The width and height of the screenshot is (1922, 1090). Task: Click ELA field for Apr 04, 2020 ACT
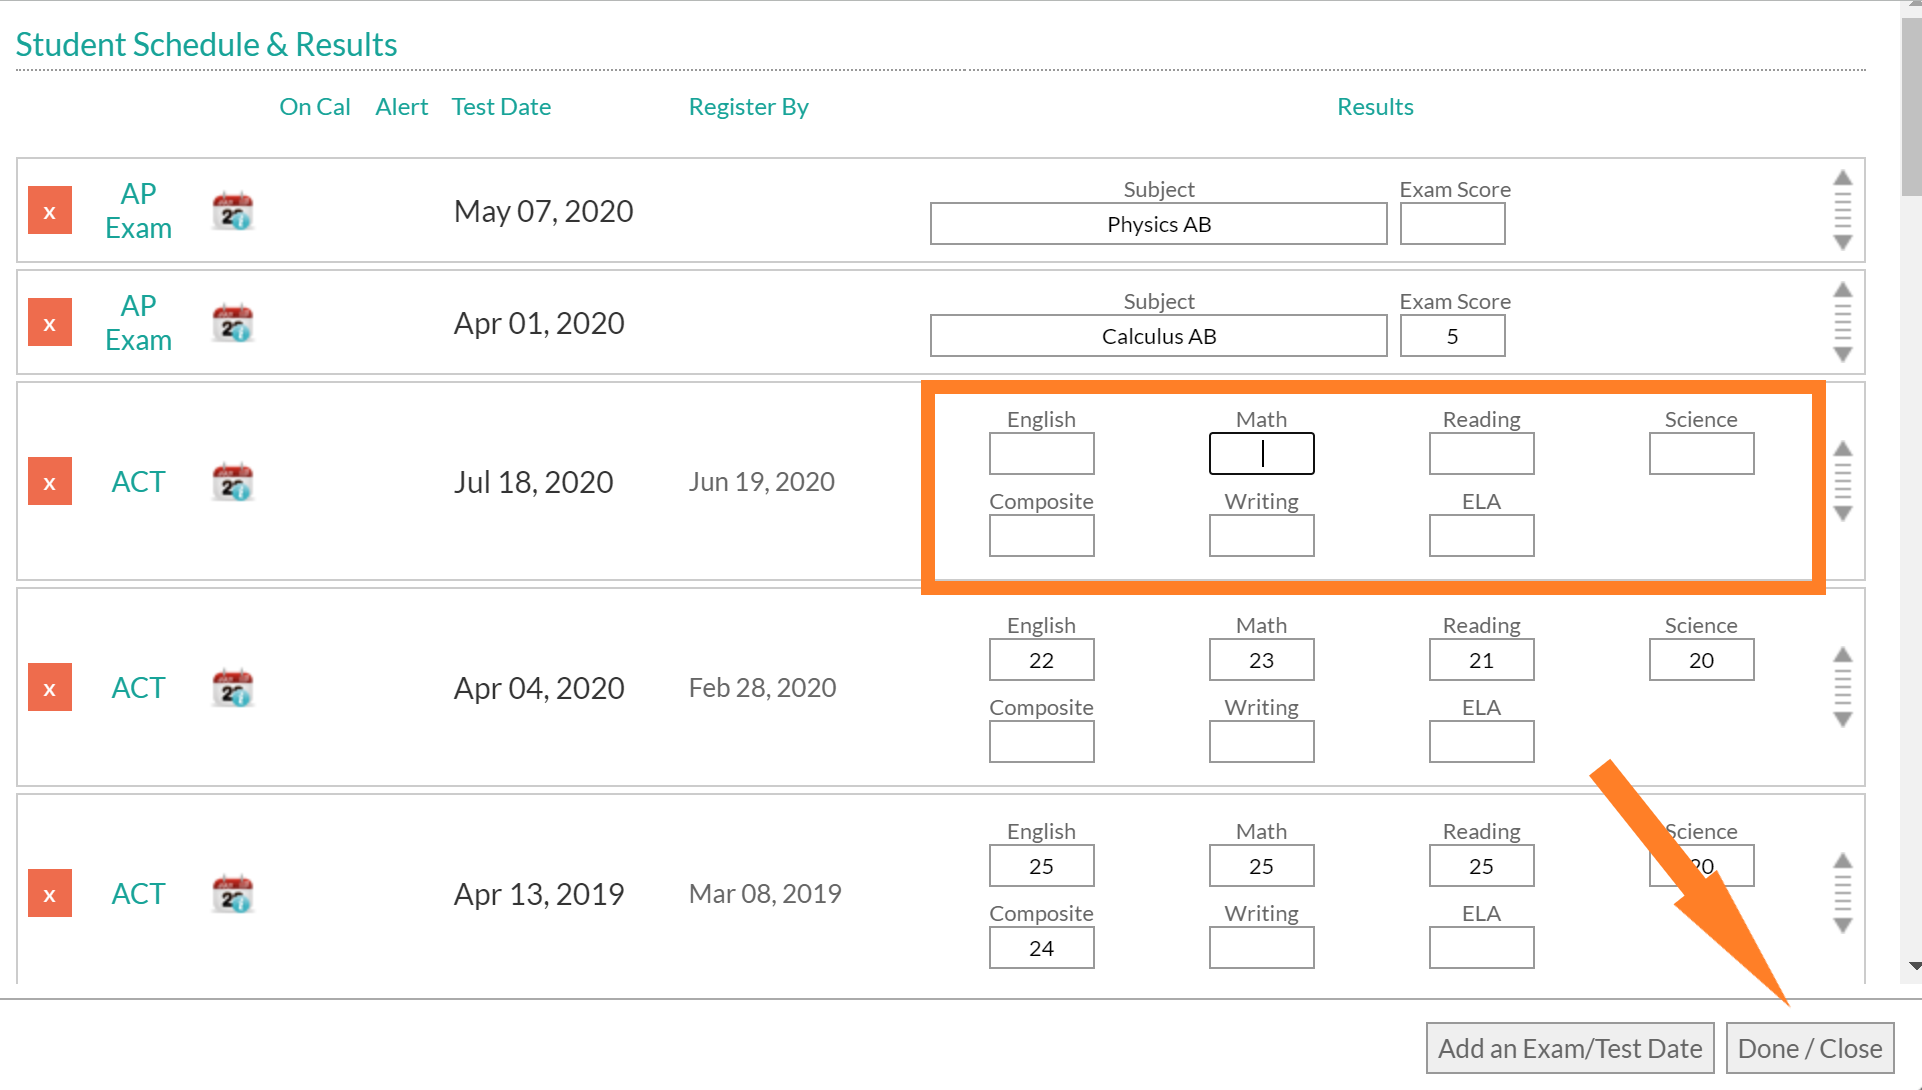tap(1481, 742)
